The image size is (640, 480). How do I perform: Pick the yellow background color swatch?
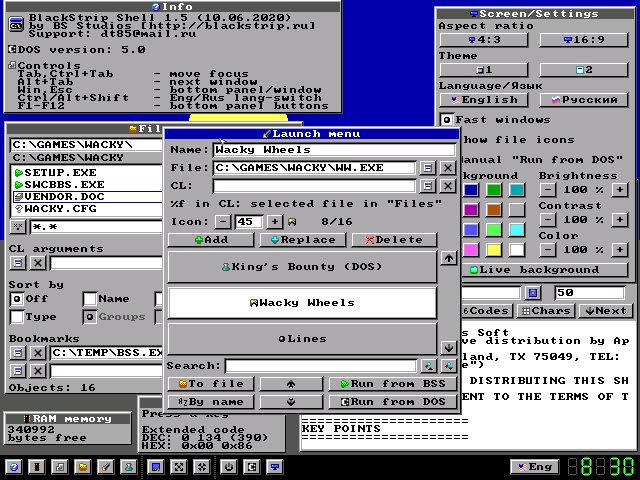493,249
